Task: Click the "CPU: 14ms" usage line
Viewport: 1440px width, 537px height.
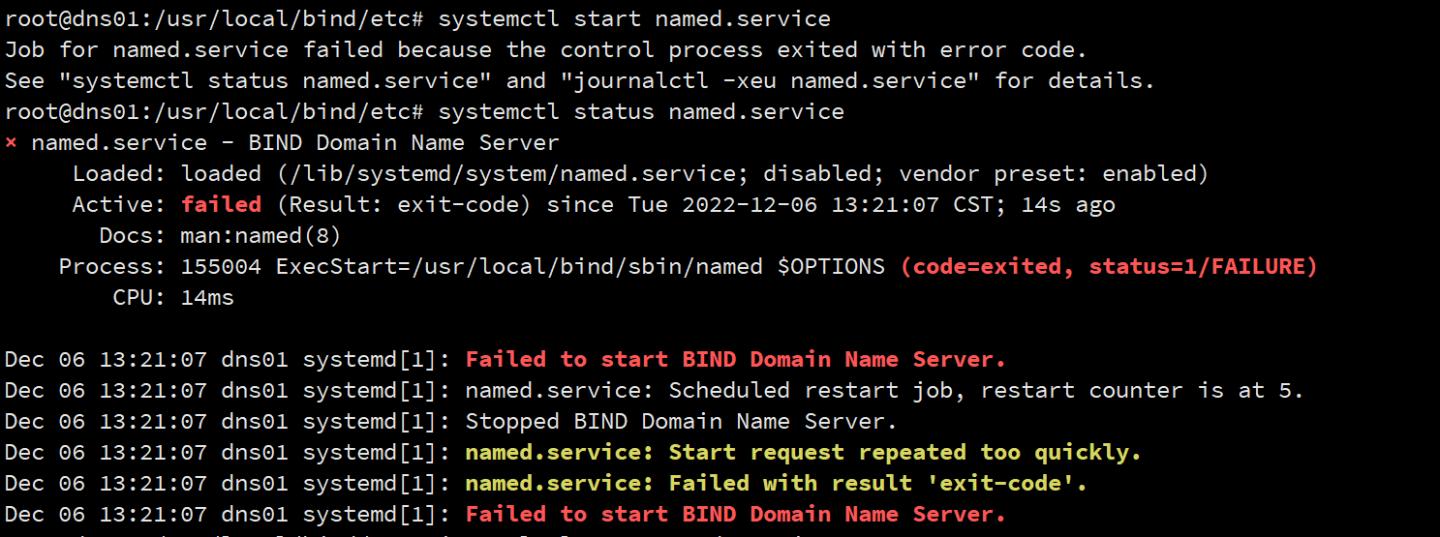Action: click(173, 298)
